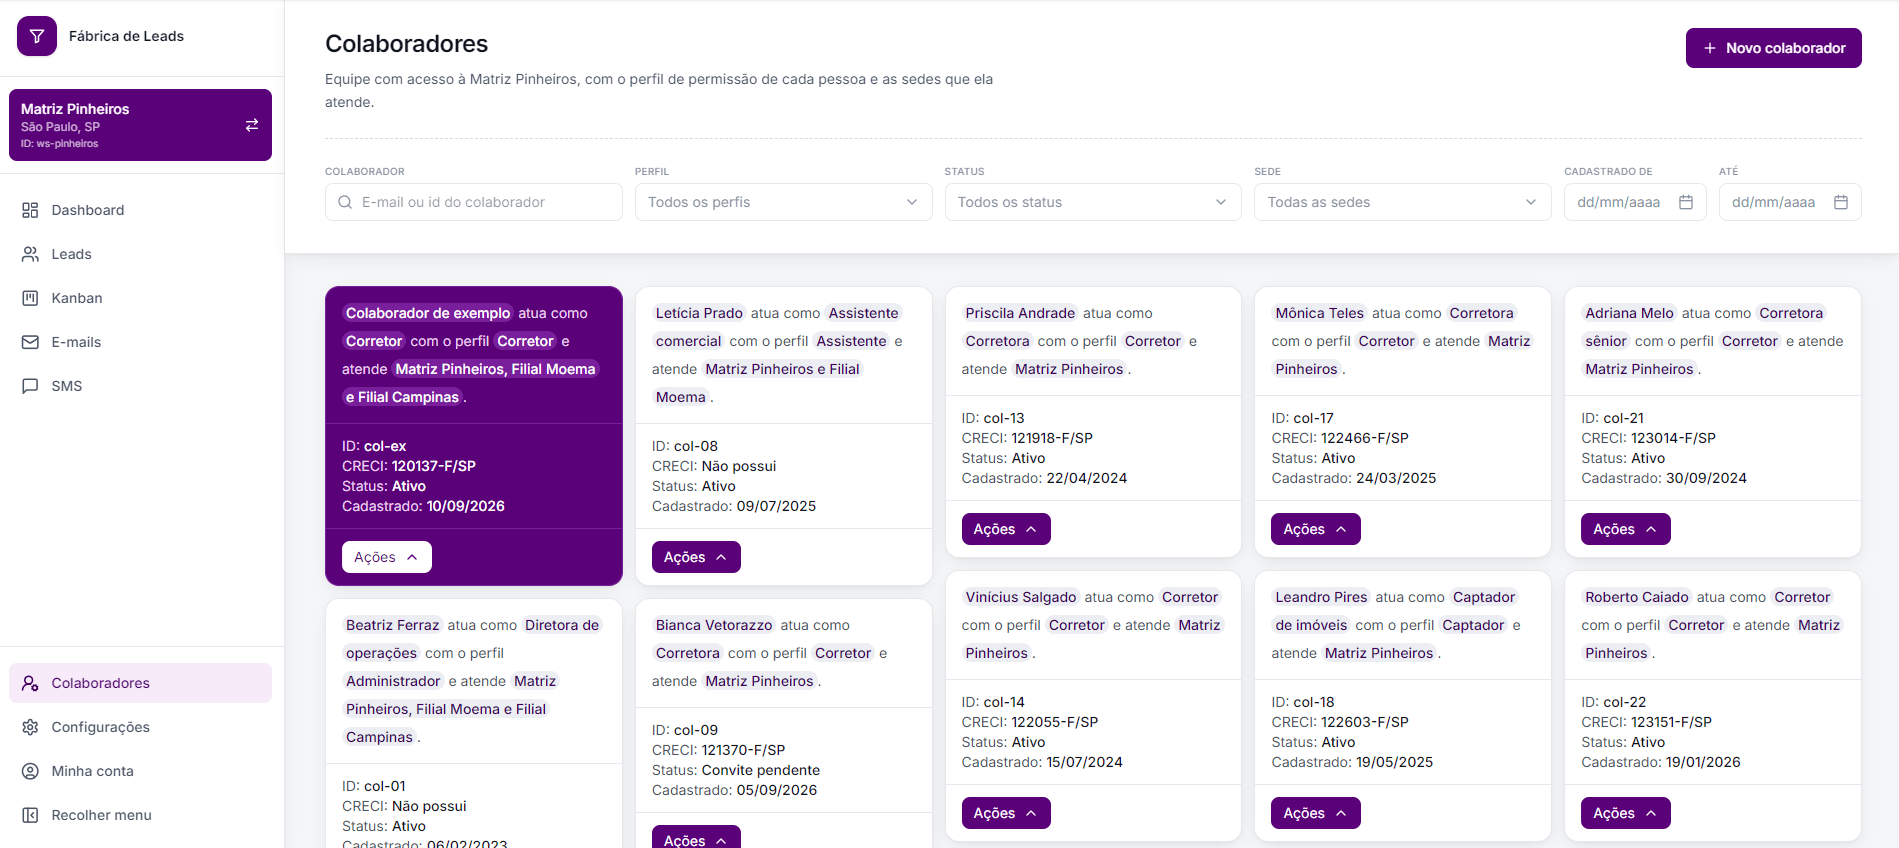Navigate to E-mails

pos(140,342)
